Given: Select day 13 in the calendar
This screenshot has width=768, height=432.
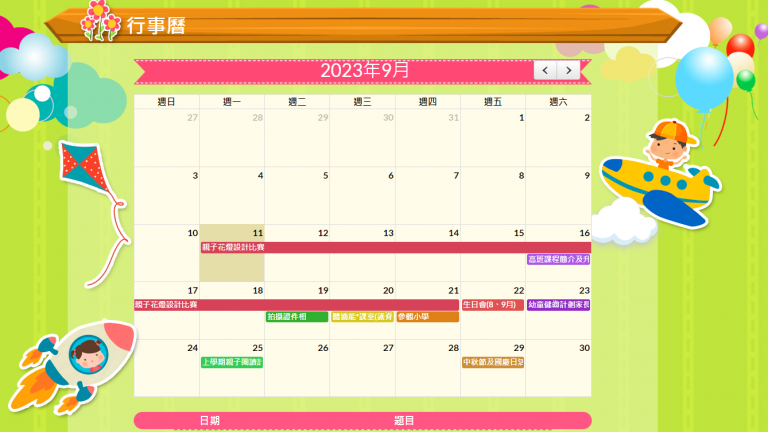Looking at the screenshot, I should coord(362,253).
